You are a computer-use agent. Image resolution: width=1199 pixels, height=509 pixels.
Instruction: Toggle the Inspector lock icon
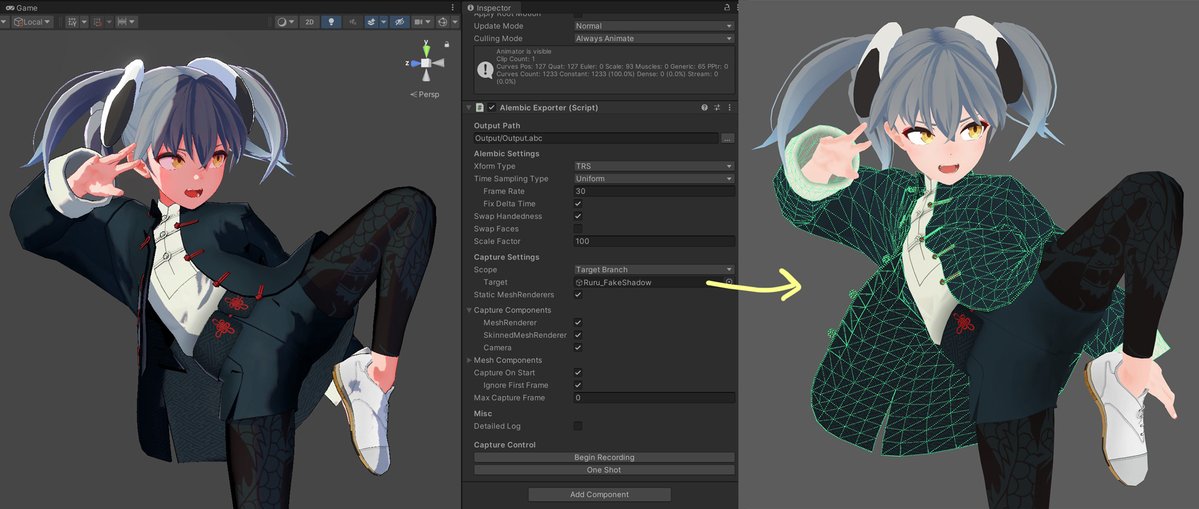727,7
